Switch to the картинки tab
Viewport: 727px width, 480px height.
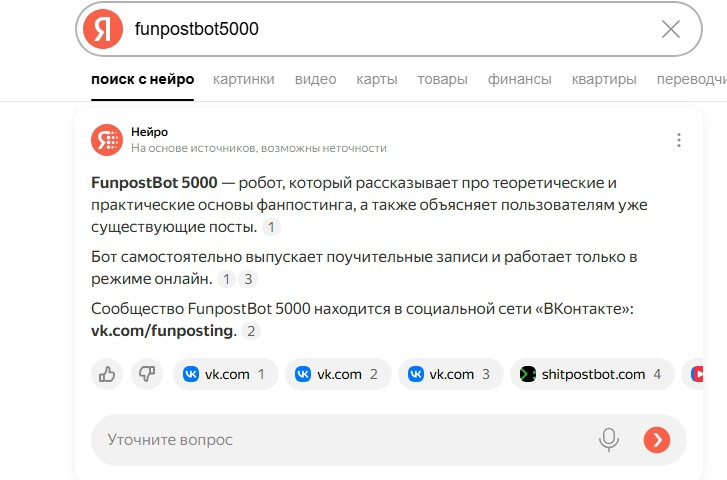point(244,80)
